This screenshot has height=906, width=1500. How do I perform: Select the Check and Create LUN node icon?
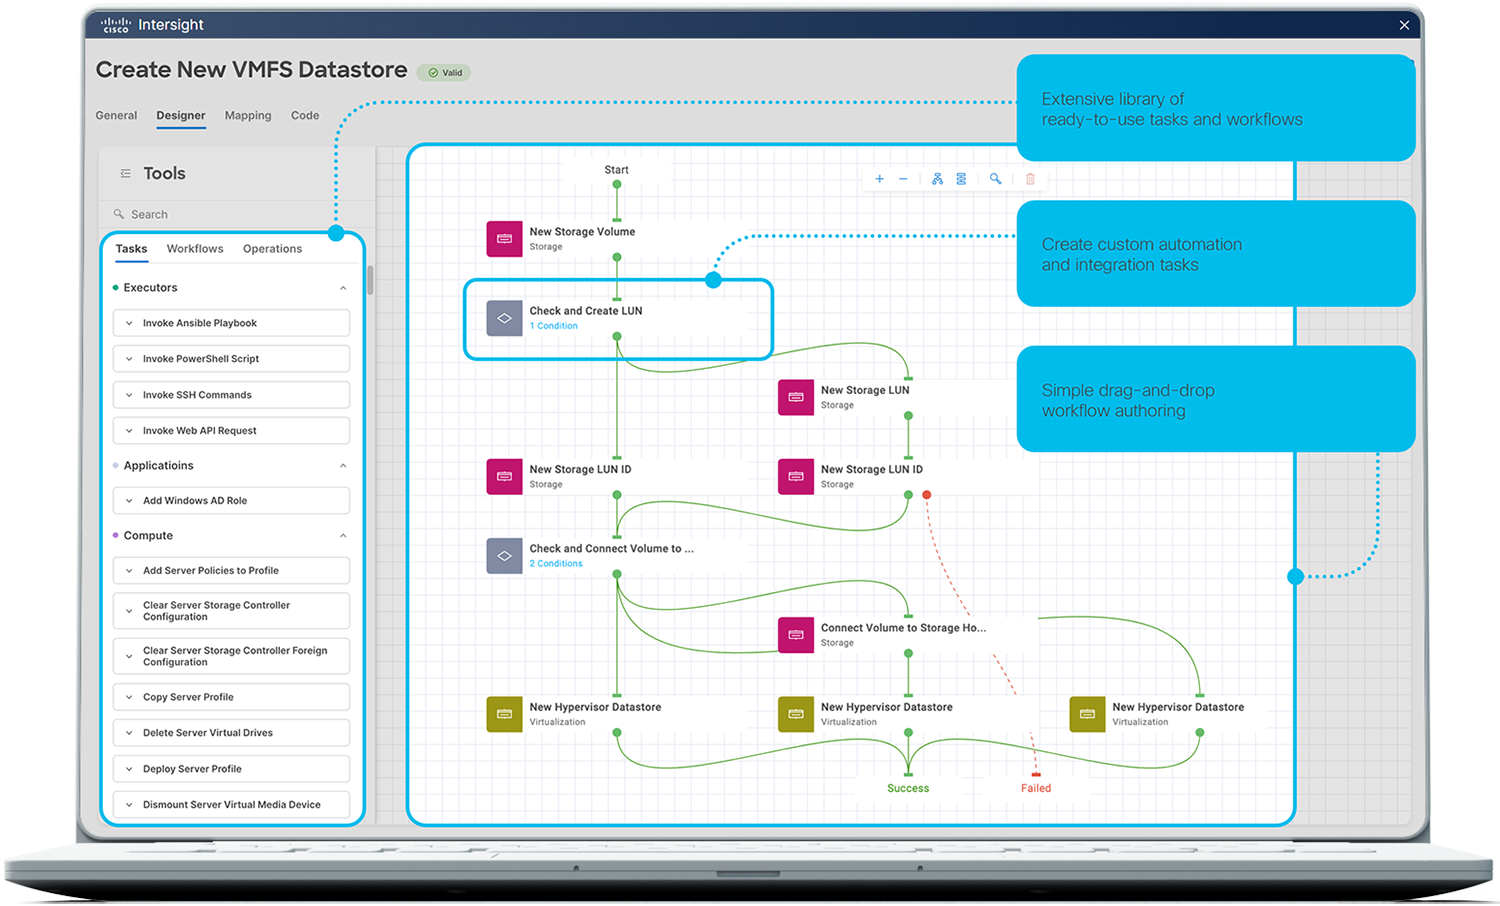(504, 318)
